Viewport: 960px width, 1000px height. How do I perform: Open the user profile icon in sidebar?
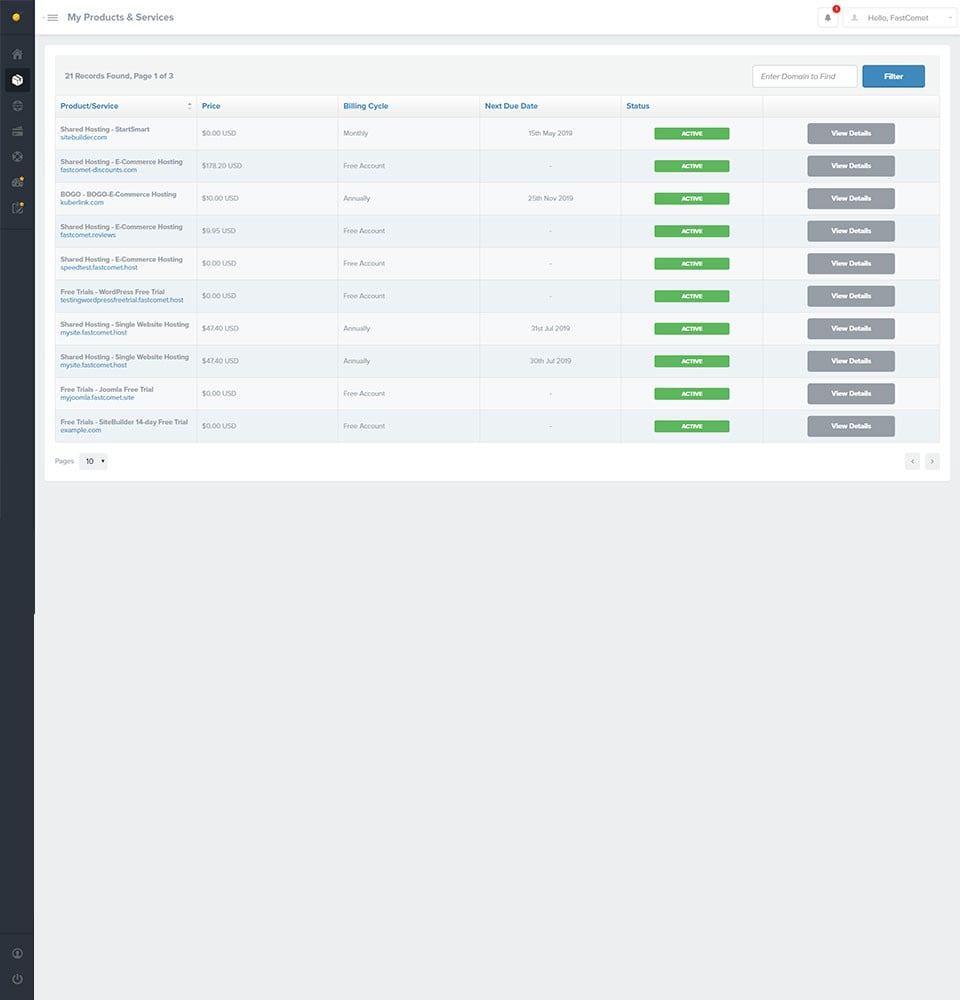tap(17, 954)
